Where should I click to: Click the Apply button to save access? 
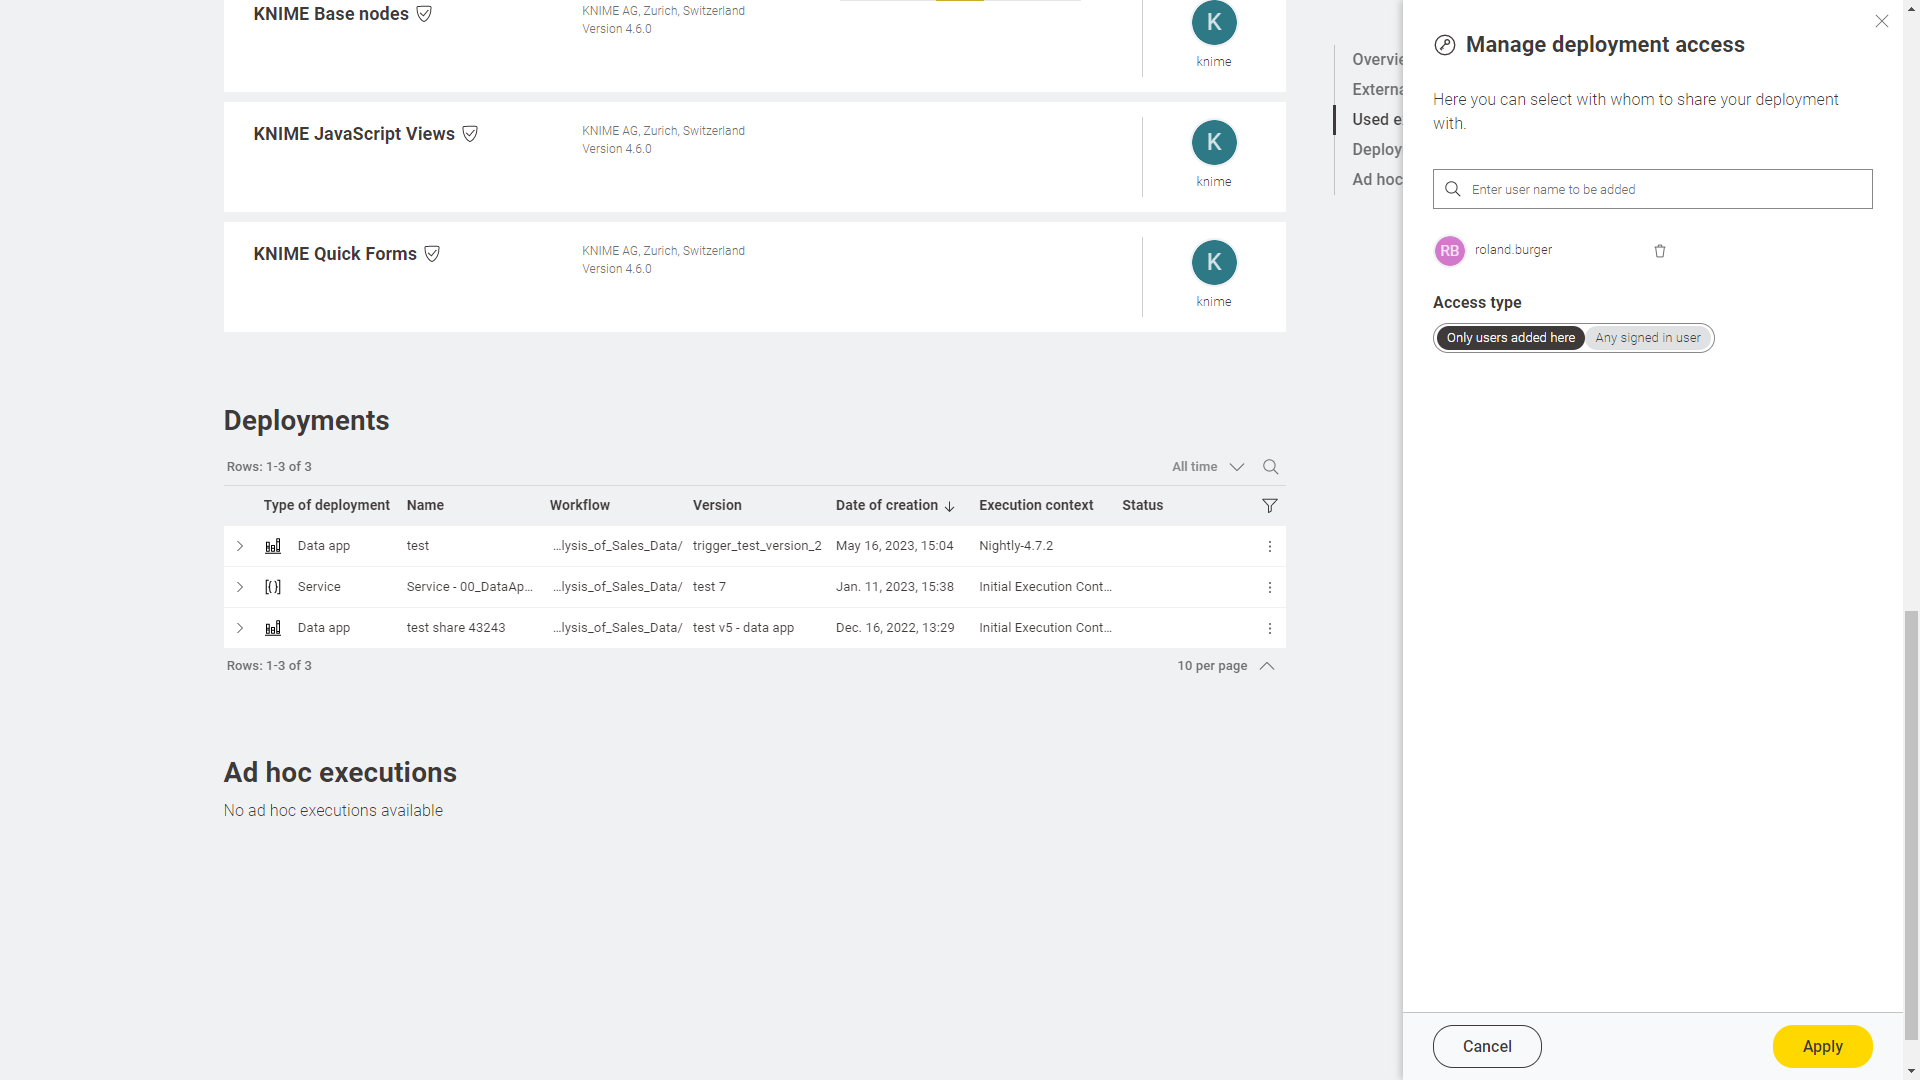click(1822, 1044)
